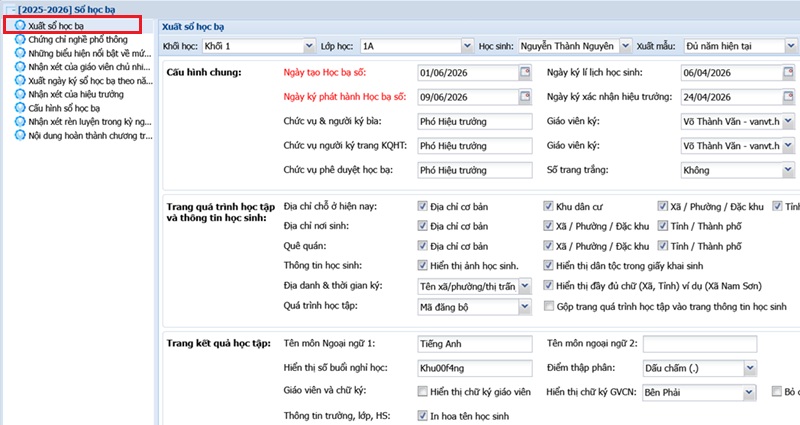Uncheck Địa chỉ cơ bản for Địa chỉ nơi sinh

[422, 226]
